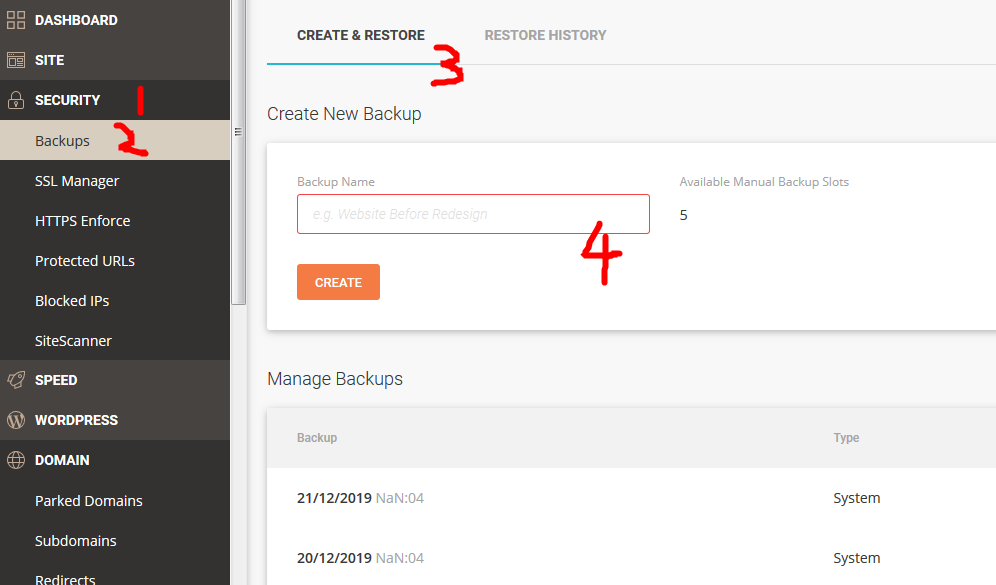Expand the WordPress menu section
Image resolution: width=996 pixels, height=585 pixels.
pos(76,420)
